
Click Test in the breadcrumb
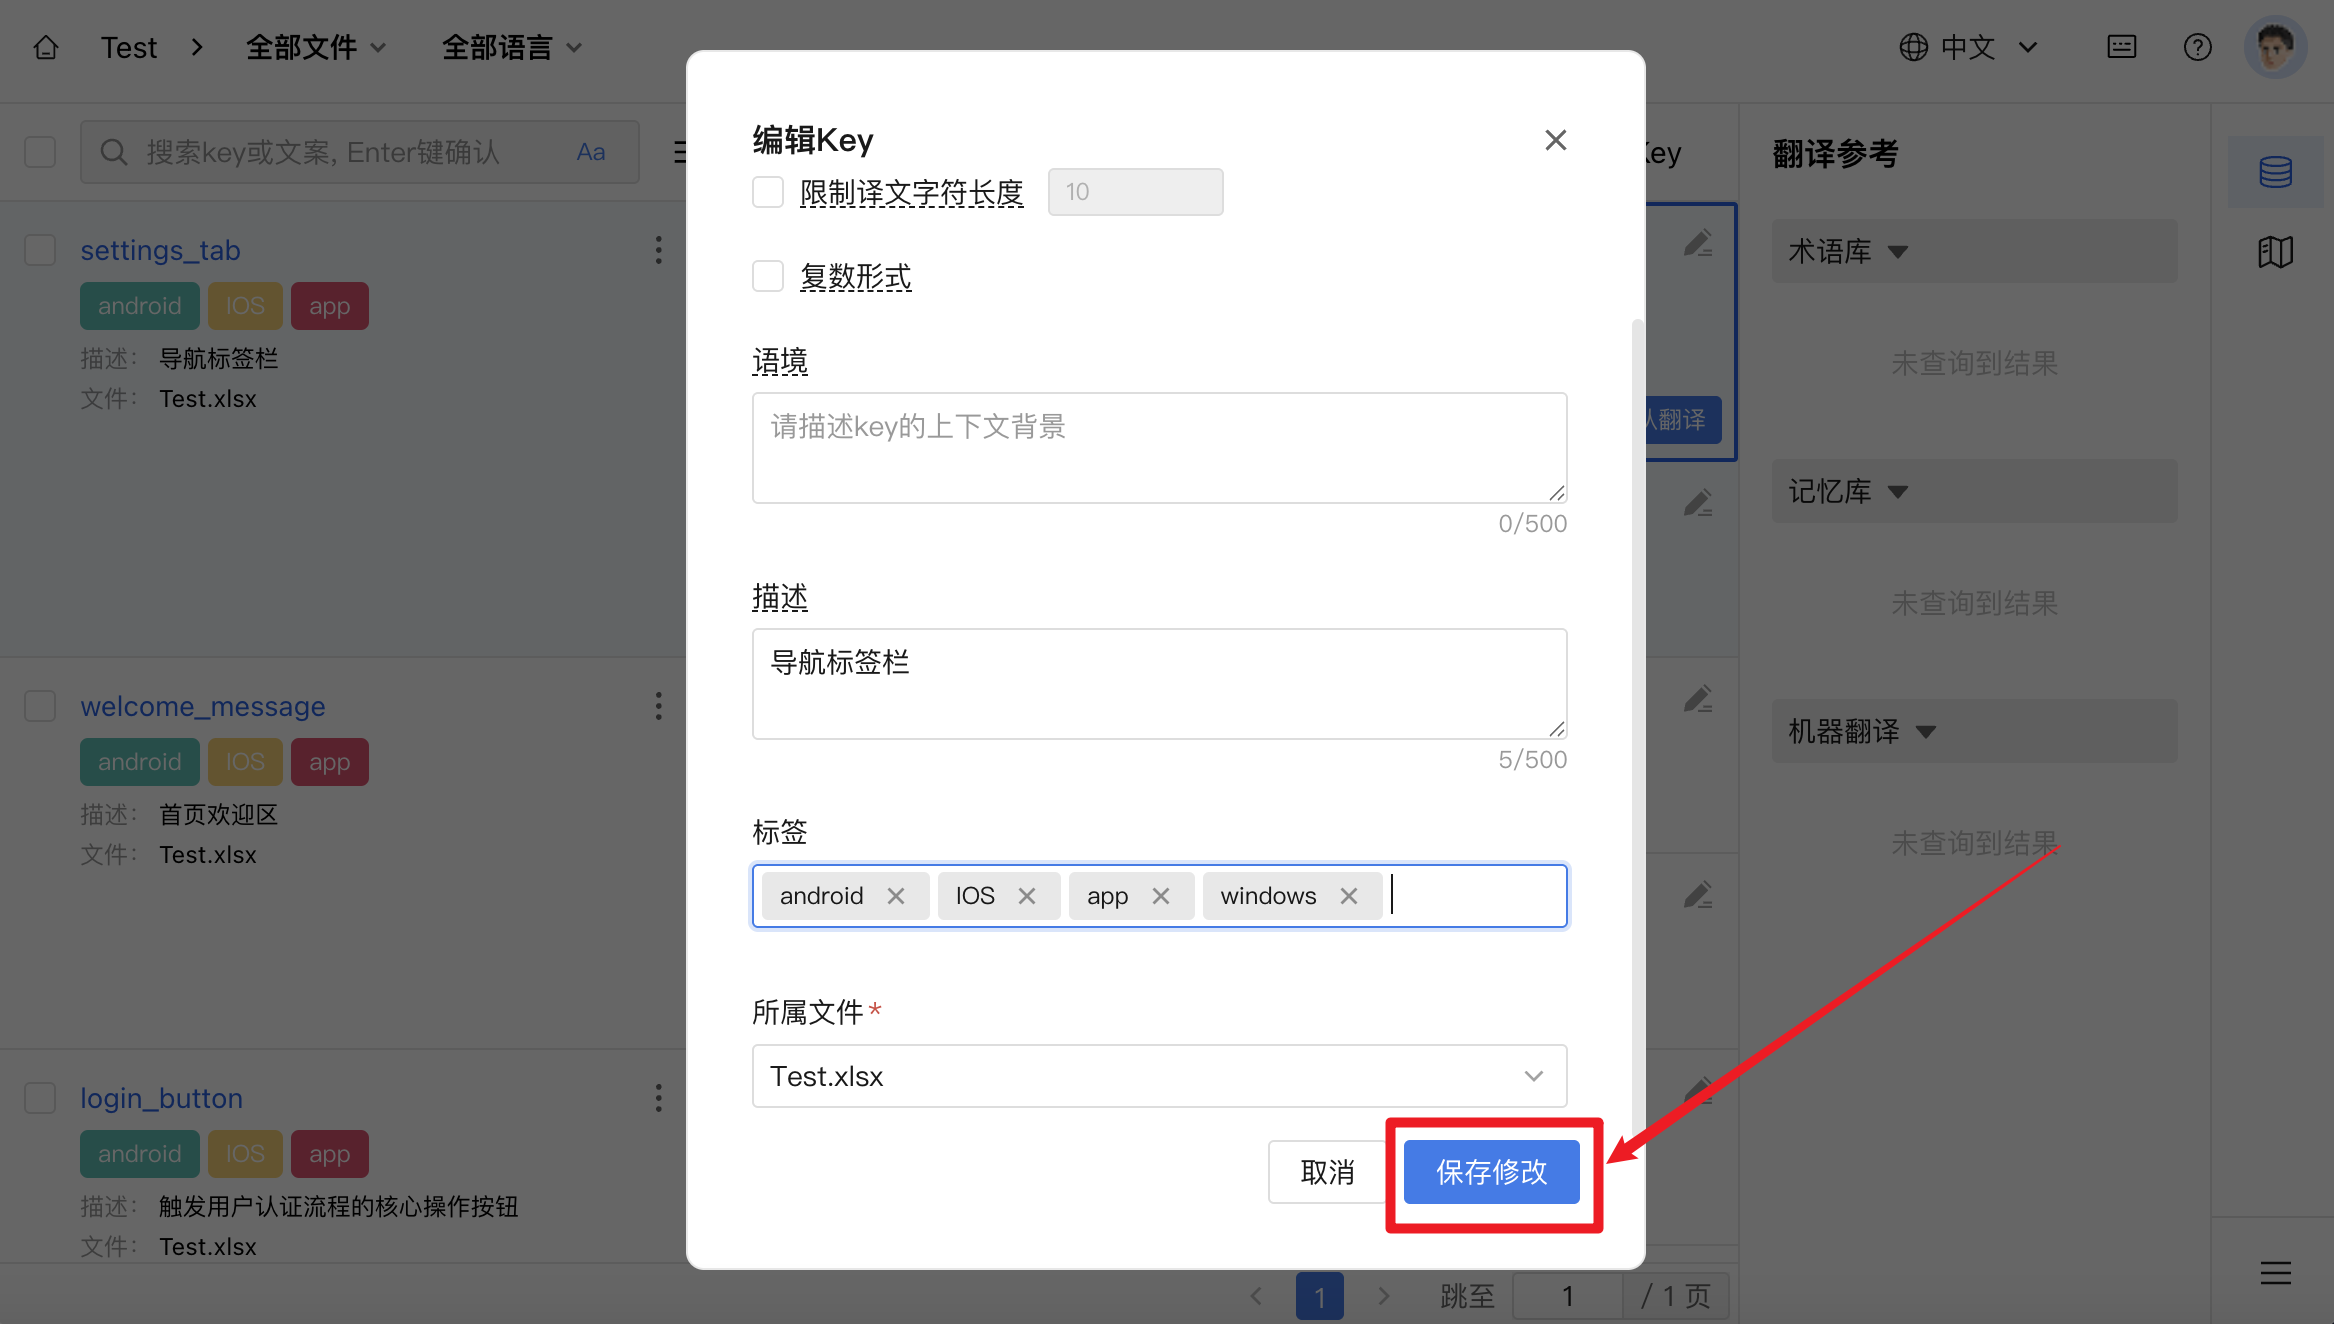point(129,47)
